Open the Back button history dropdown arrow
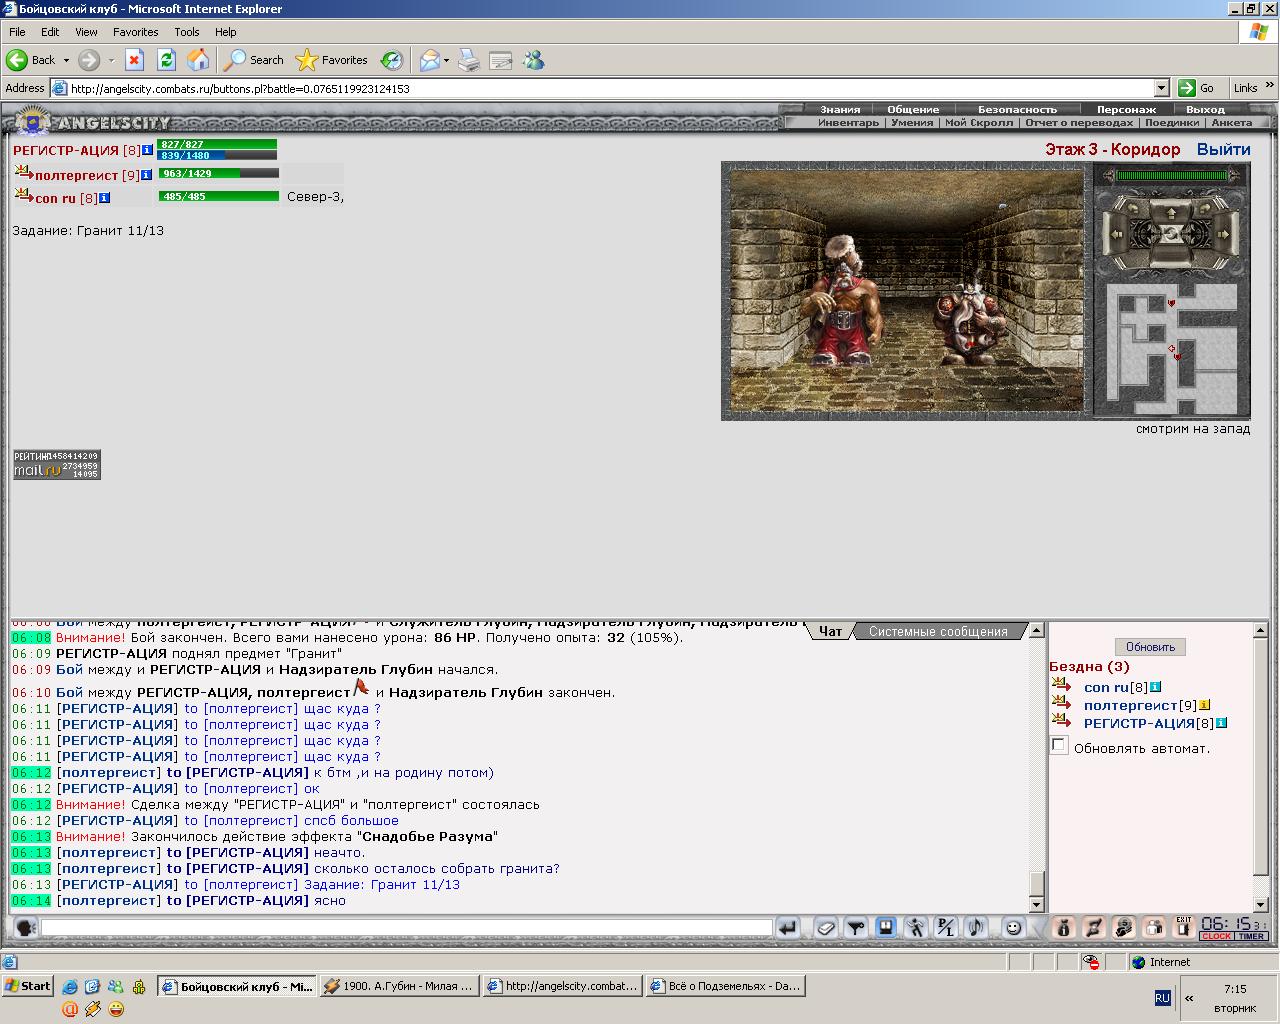 [x=66, y=60]
